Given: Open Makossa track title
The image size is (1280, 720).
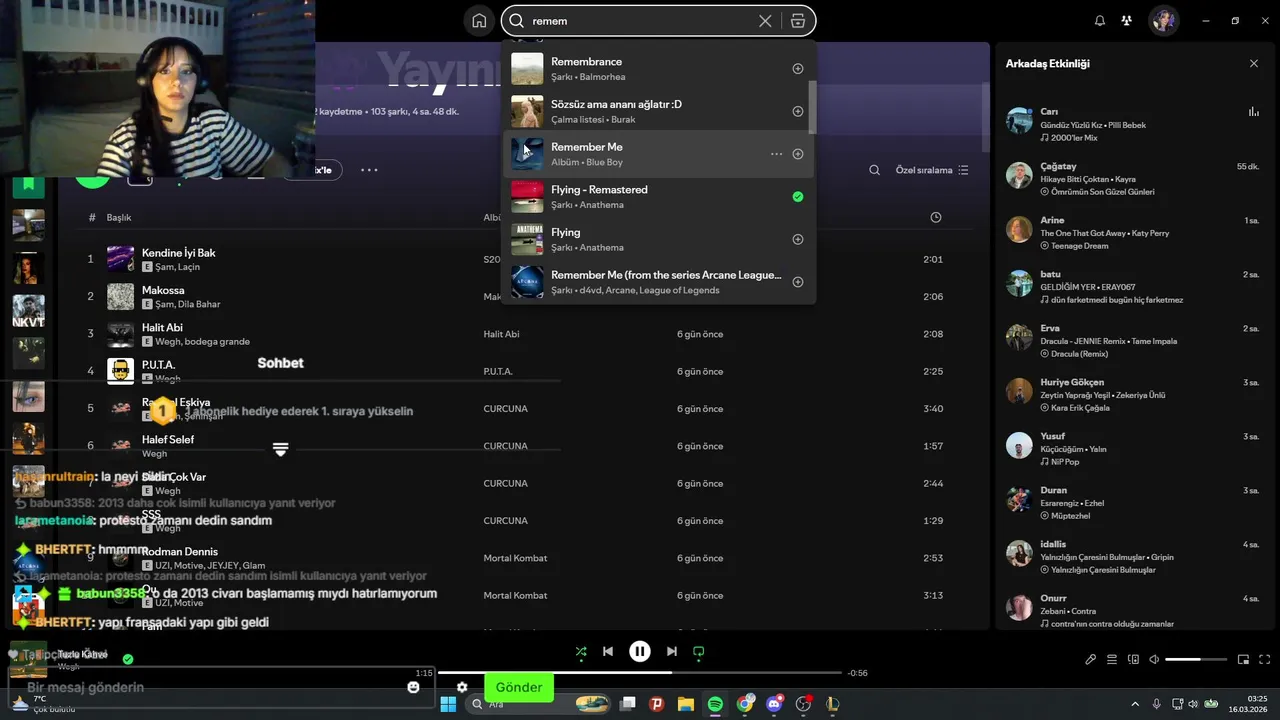Looking at the screenshot, I should point(163,290).
